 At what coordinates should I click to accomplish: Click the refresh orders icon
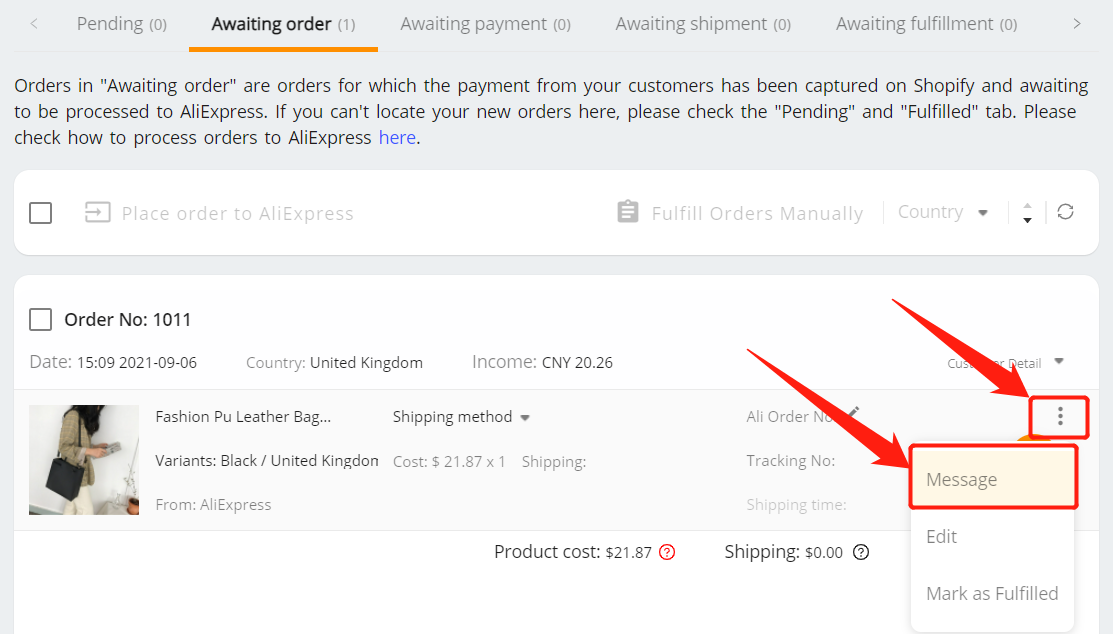point(1065,212)
